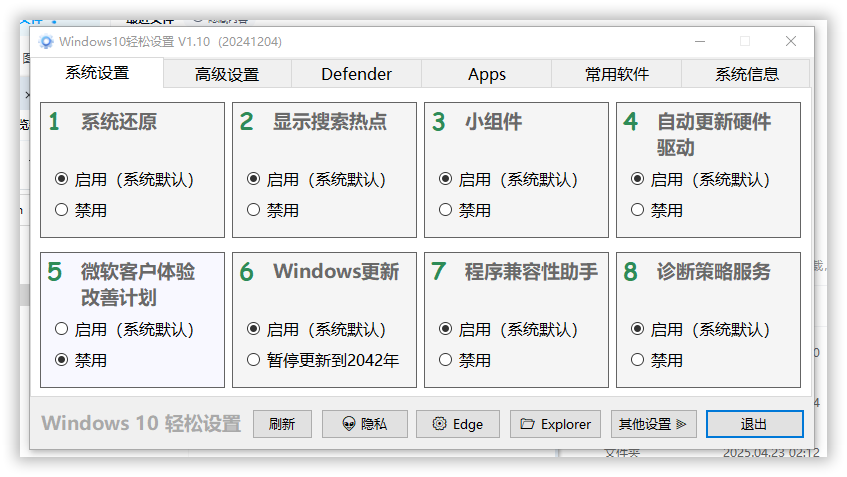Screen dimensions: 847x477
Task: Open the 常用软件 tab
Action: point(617,74)
